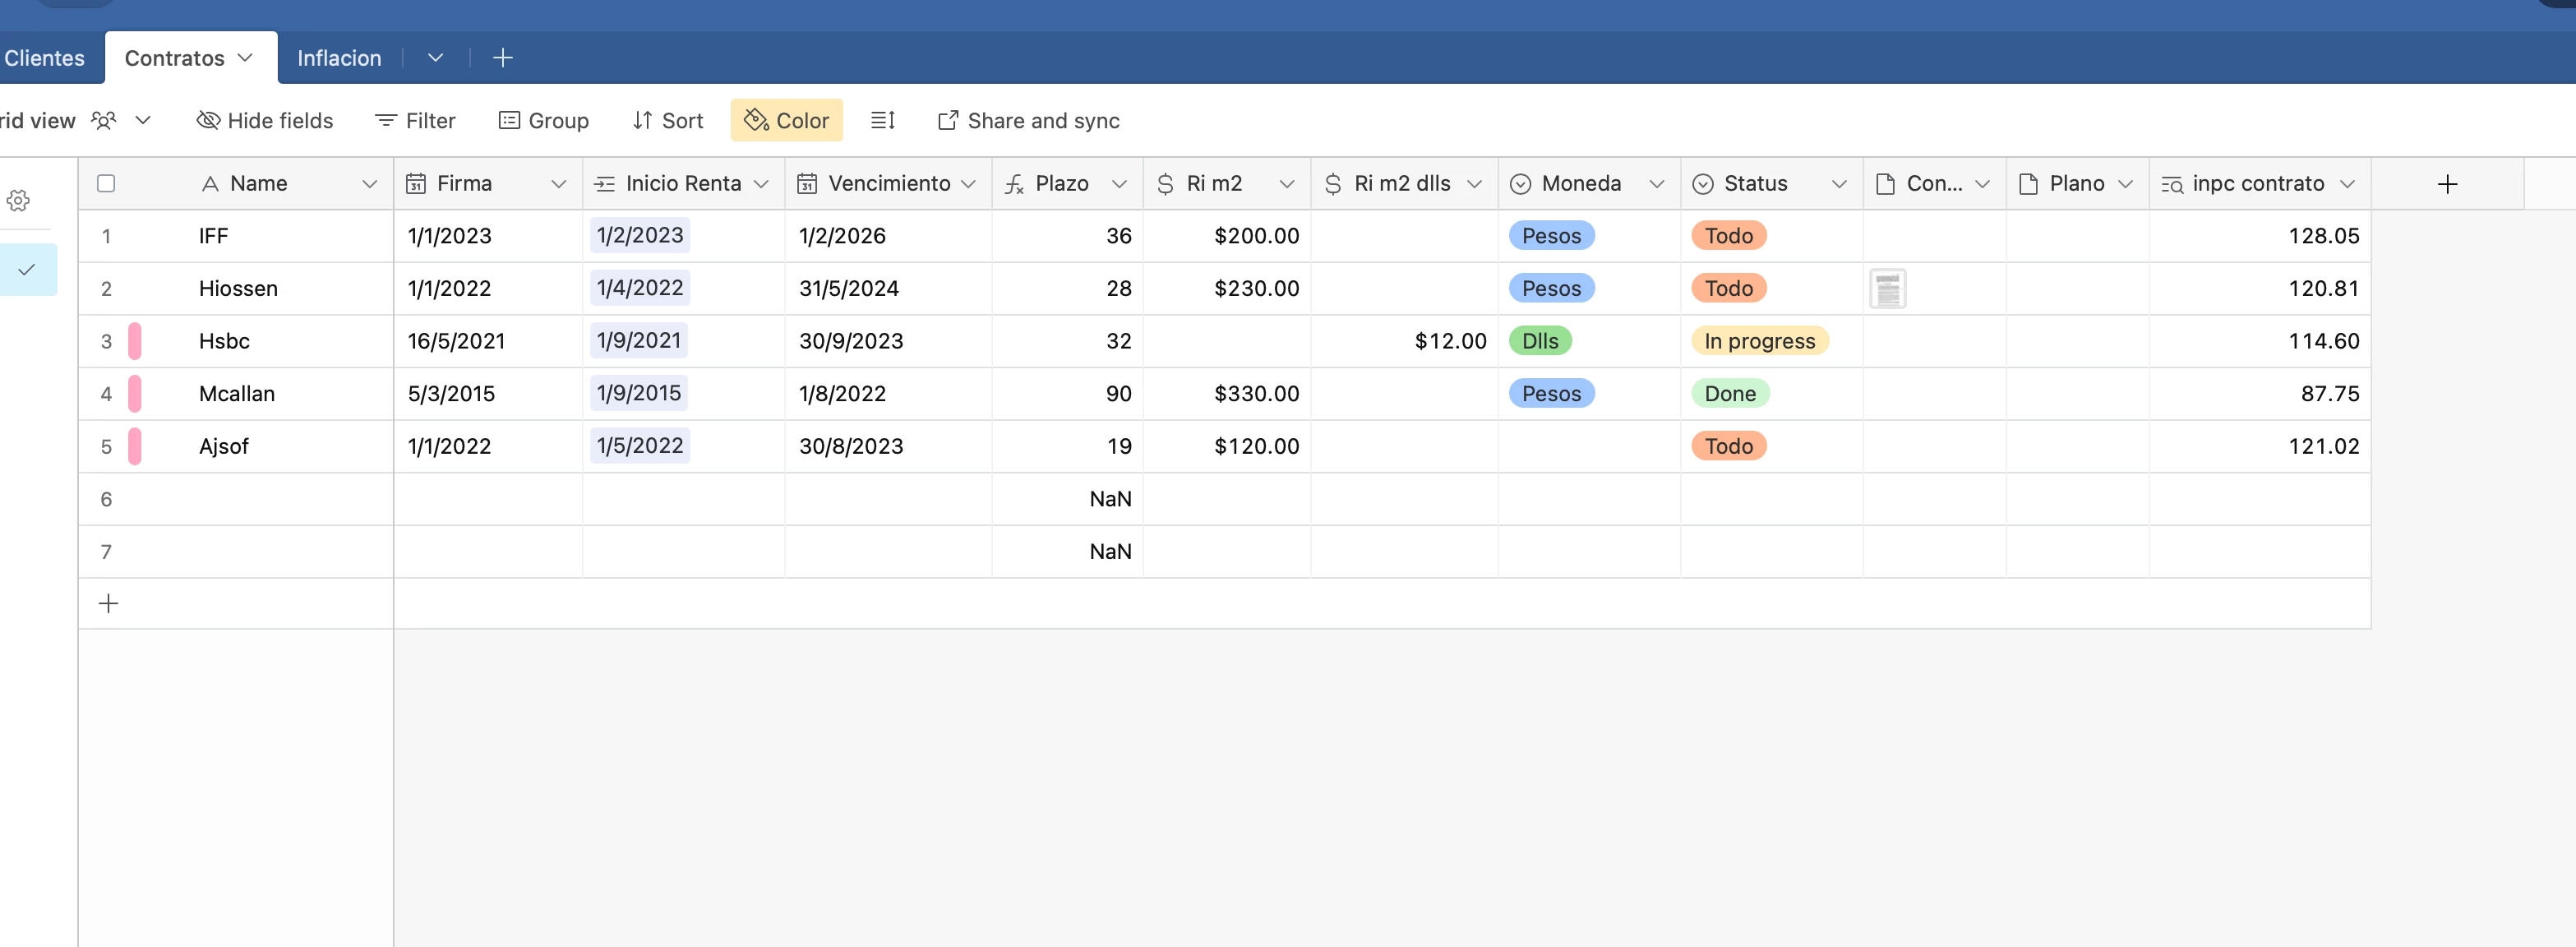Switch to the Clientes tab
Image resolution: width=2576 pixels, height=947 pixels.
pyautogui.click(x=44, y=58)
